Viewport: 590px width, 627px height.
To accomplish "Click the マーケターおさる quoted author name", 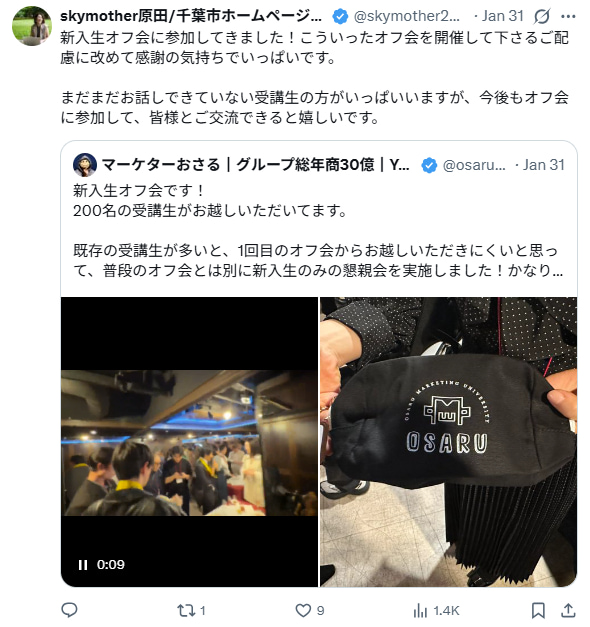I will (255, 165).
